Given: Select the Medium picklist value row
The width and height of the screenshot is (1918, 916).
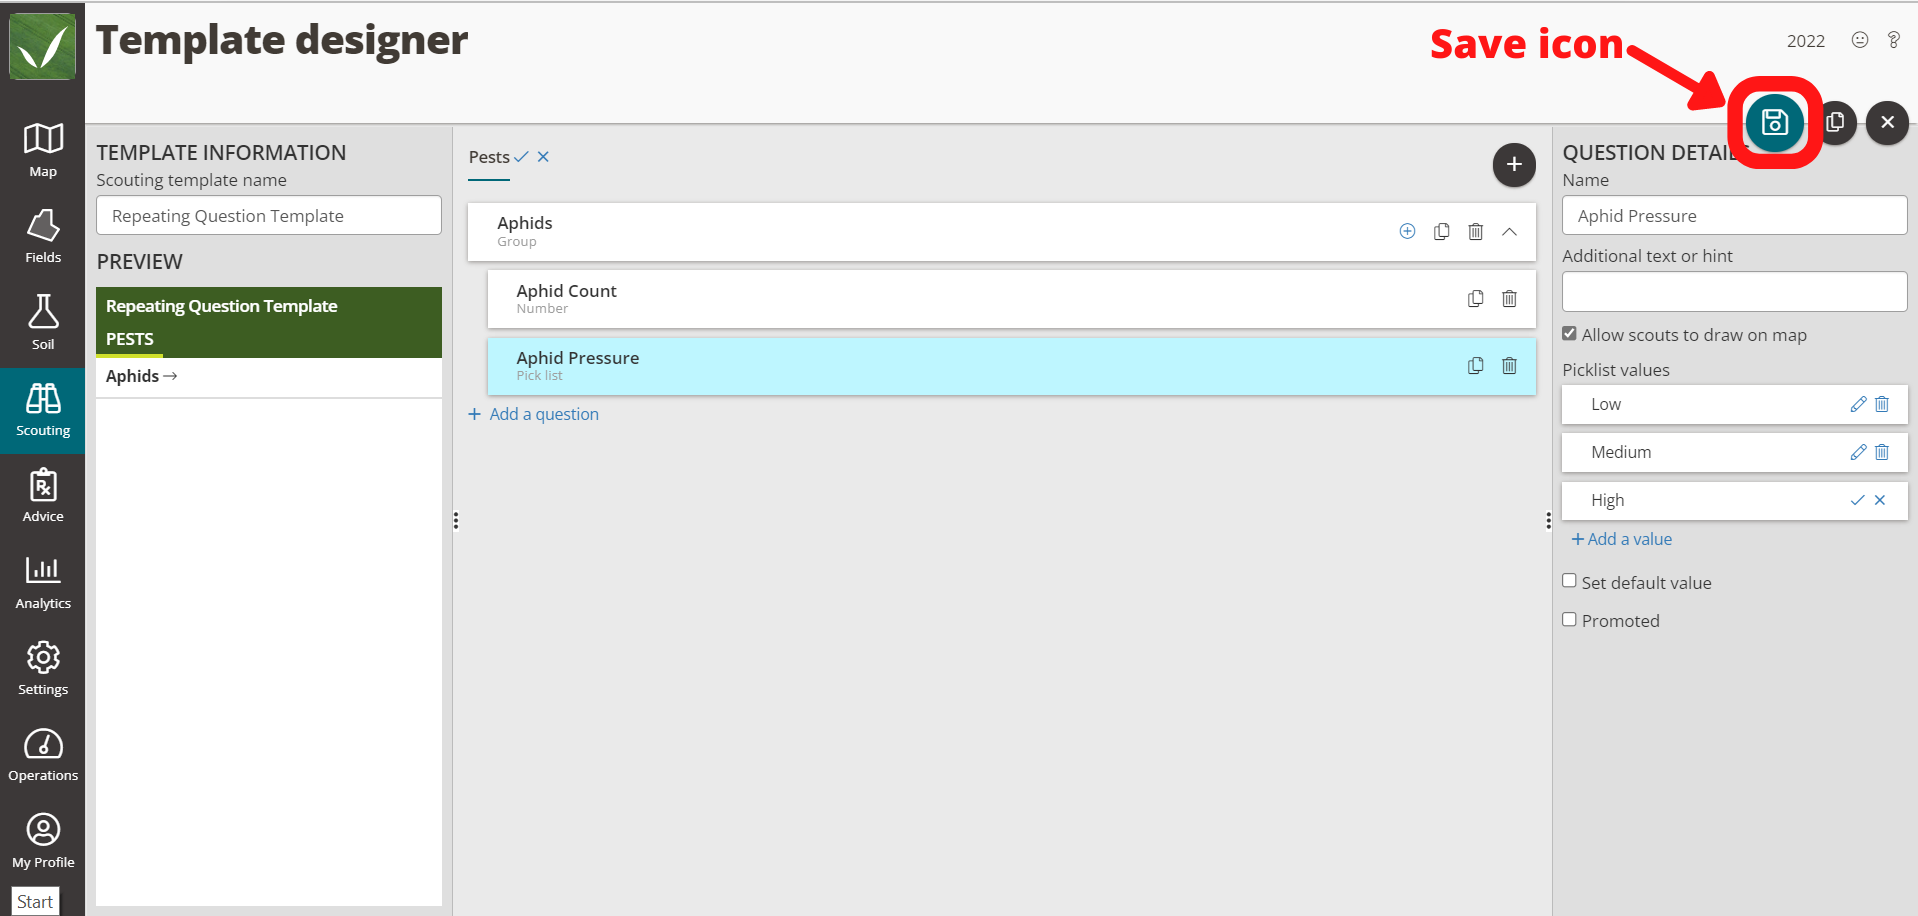Looking at the screenshot, I should (x=1734, y=452).
